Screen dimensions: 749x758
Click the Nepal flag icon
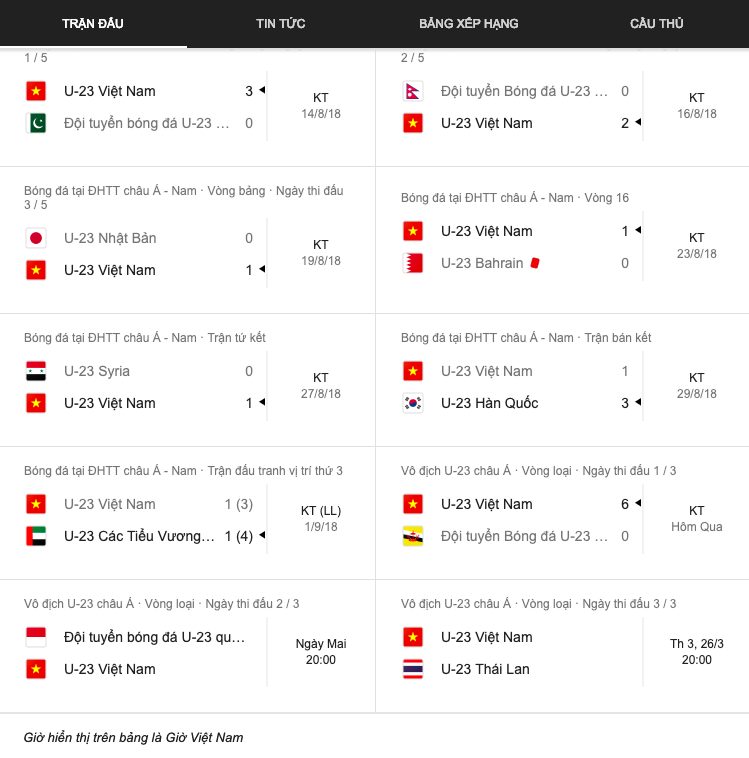pyautogui.click(x=412, y=91)
